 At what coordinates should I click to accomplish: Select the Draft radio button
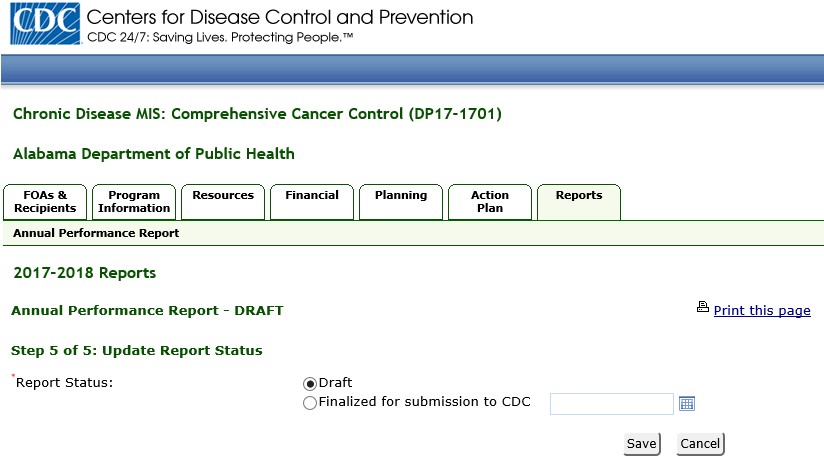pos(310,384)
